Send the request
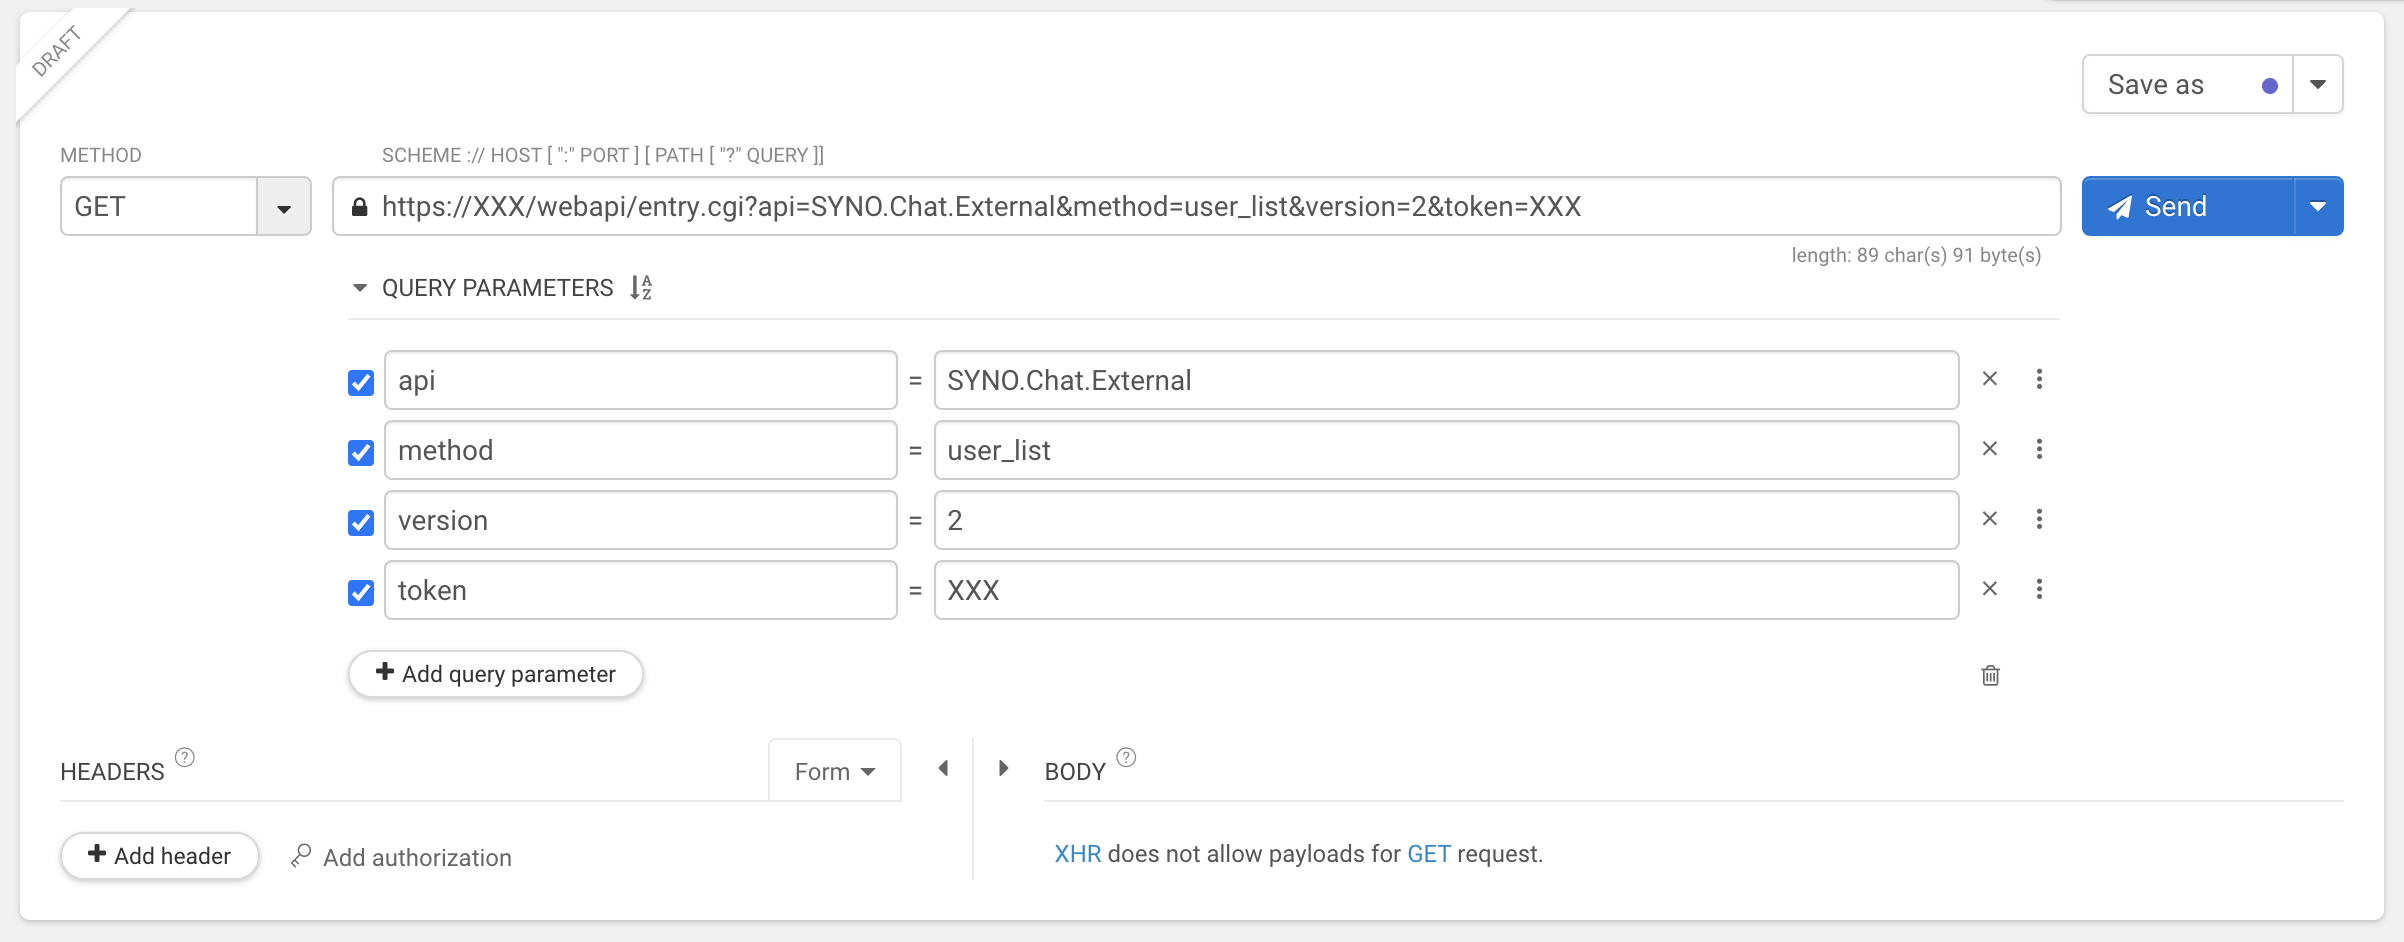The width and height of the screenshot is (2404, 942). coord(2188,206)
